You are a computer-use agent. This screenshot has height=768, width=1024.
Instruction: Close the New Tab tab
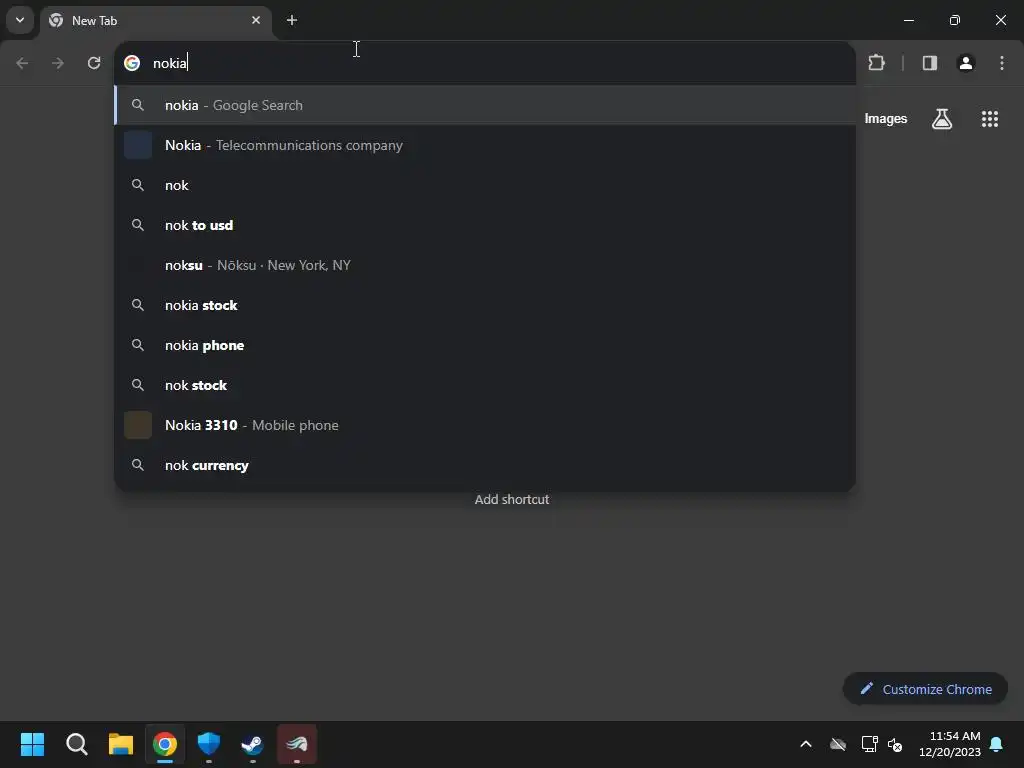pos(255,20)
